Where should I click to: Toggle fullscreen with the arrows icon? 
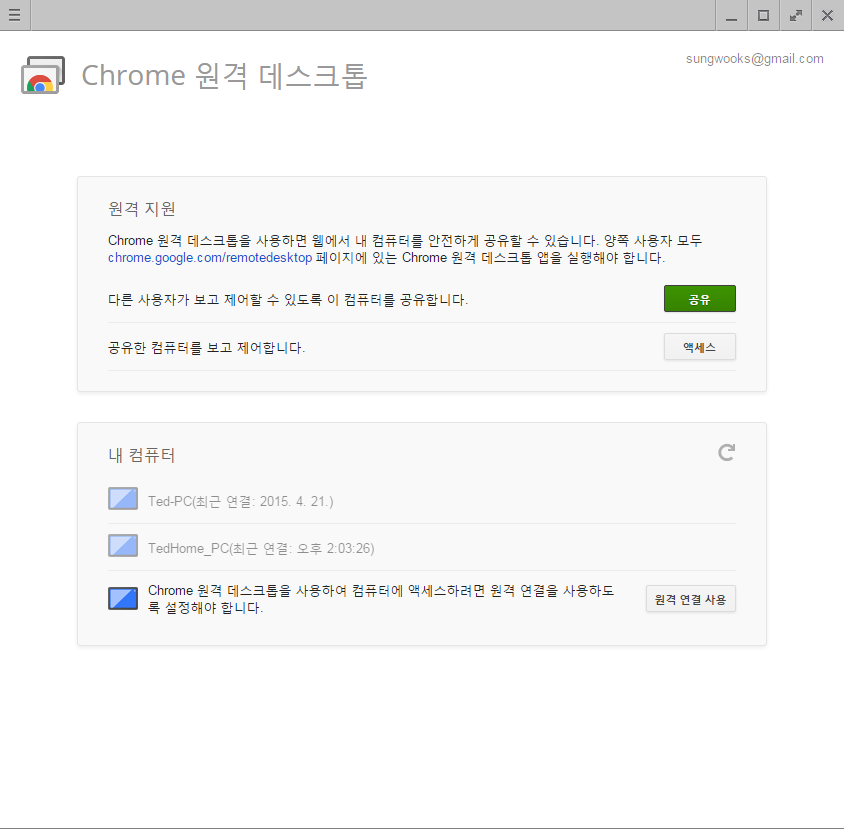pyautogui.click(x=796, y=15)
